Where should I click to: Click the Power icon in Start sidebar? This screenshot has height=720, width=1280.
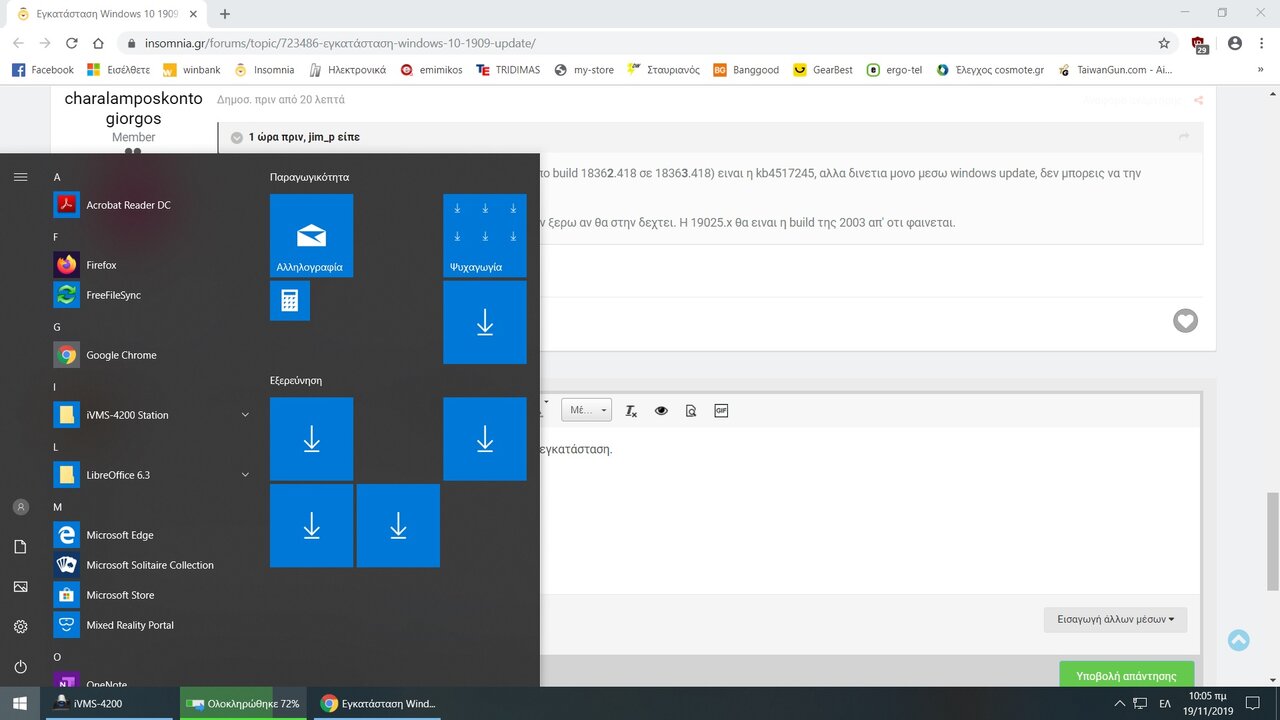tap(20, 666)
